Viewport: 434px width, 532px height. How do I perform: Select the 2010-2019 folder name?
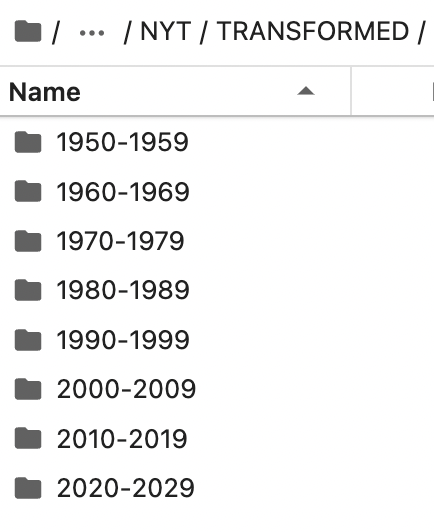point(122,439)
